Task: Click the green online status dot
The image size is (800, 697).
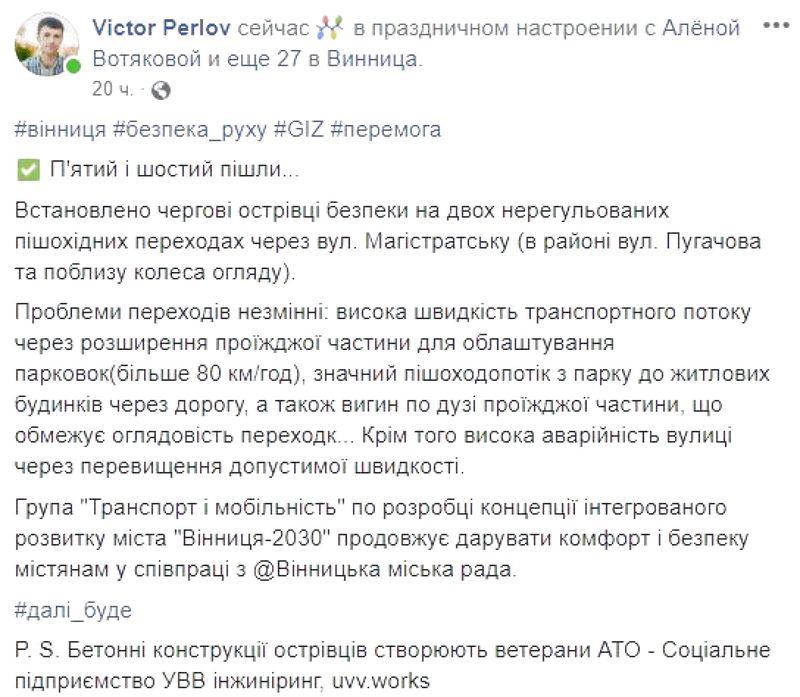Action: [x=73, y=66]
